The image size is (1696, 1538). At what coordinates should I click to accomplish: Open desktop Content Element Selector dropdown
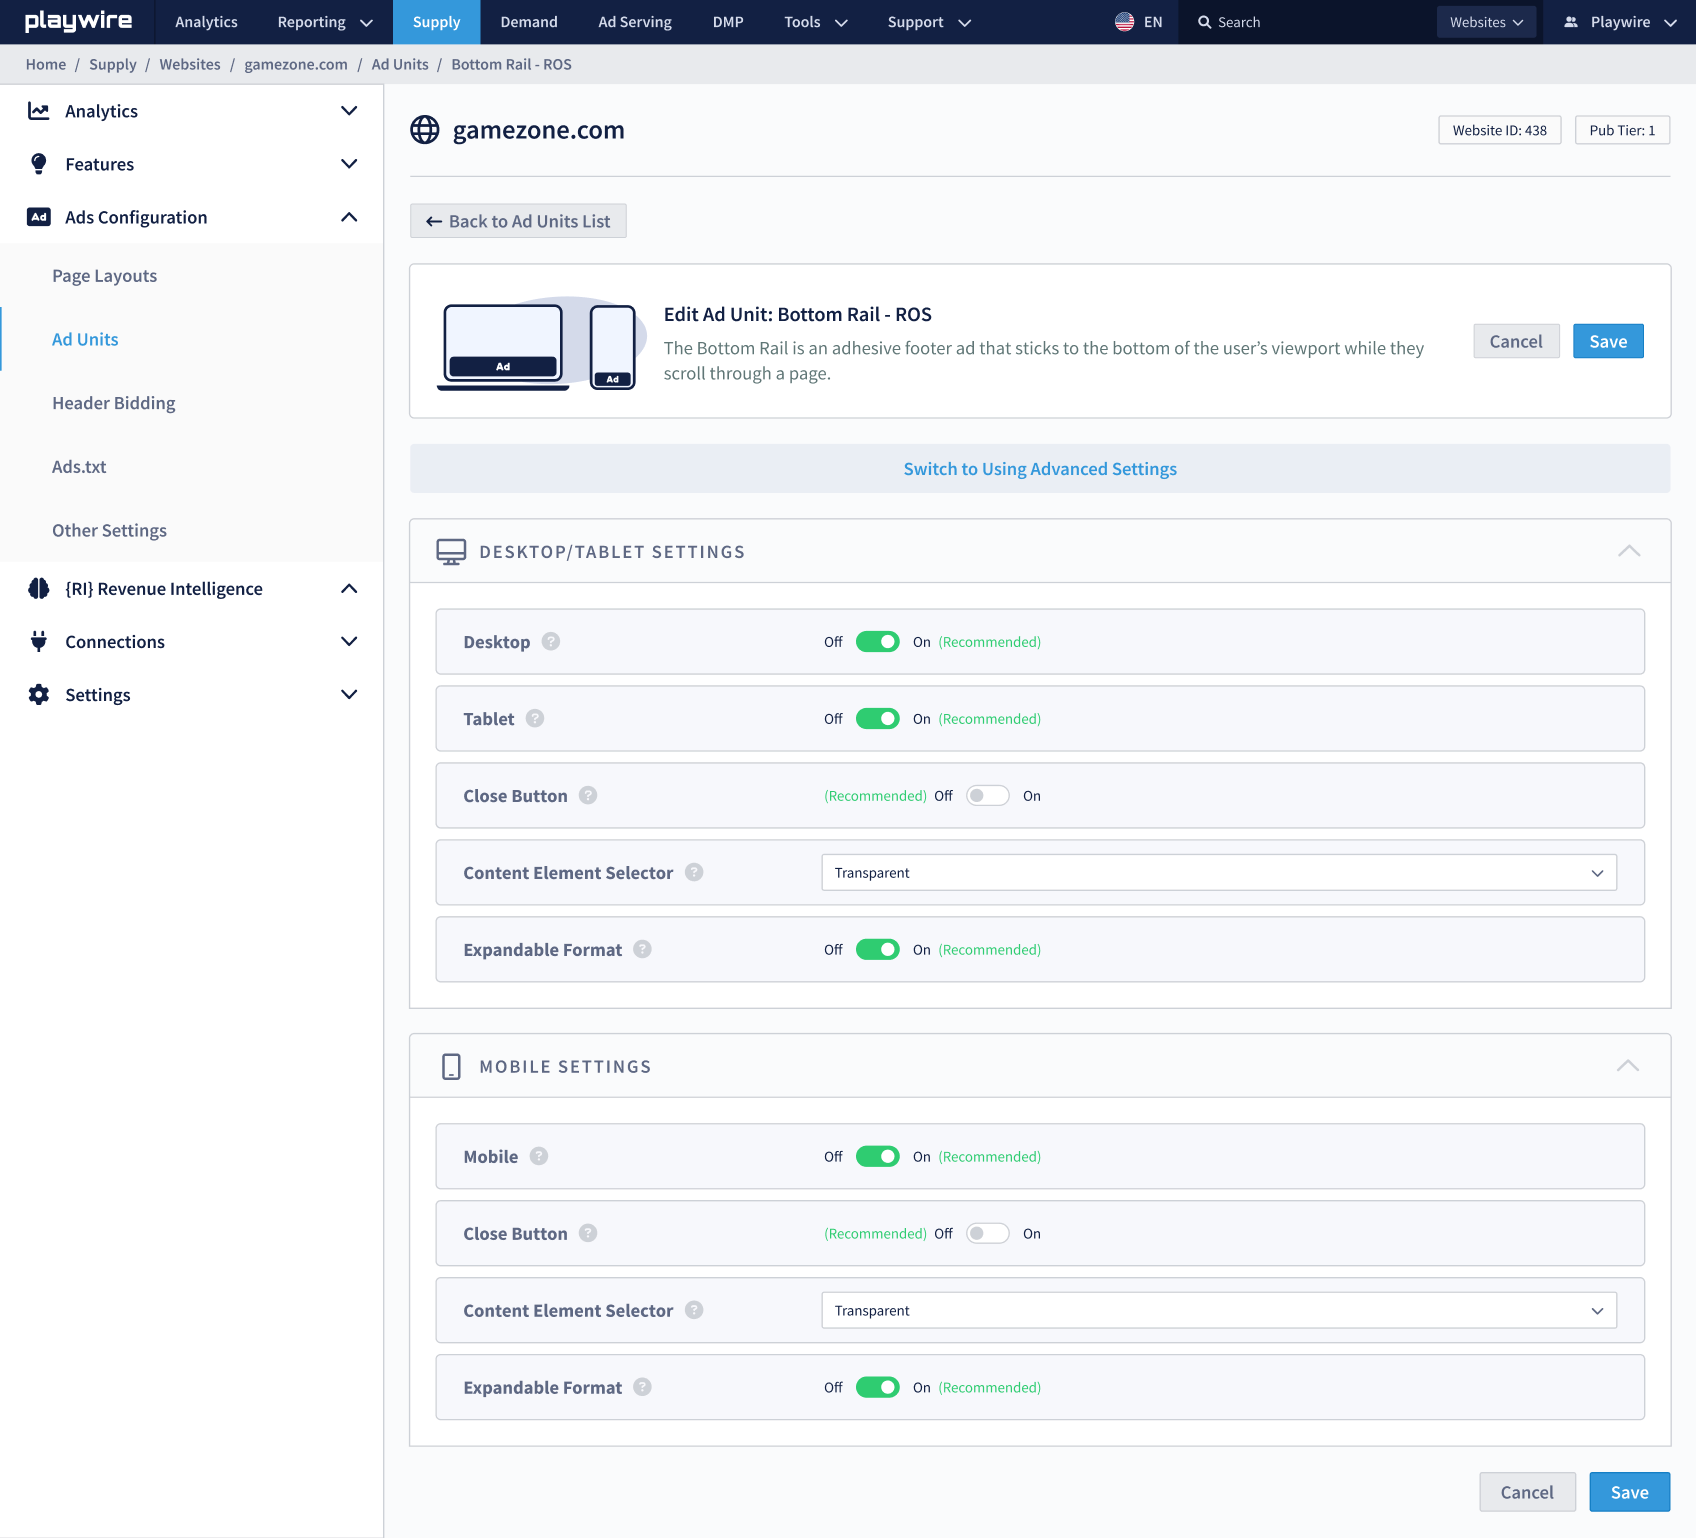(x=1219, y=873)
